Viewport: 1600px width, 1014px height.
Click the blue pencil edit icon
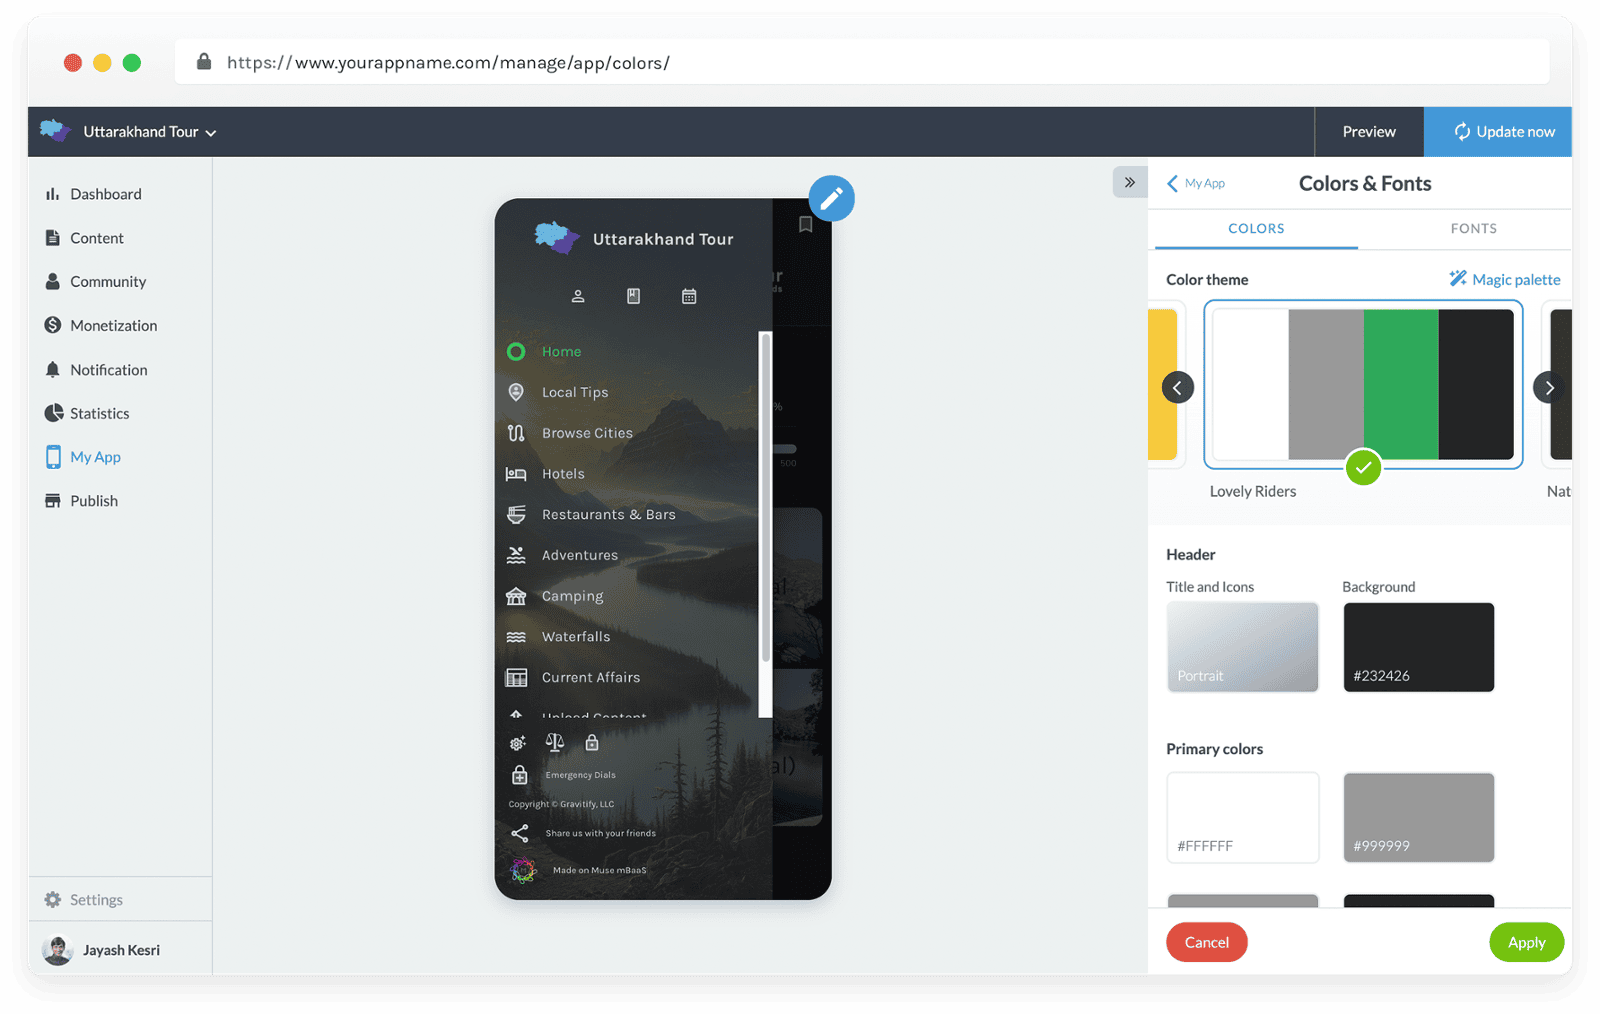pyautogui.click(x=831, y=198)
